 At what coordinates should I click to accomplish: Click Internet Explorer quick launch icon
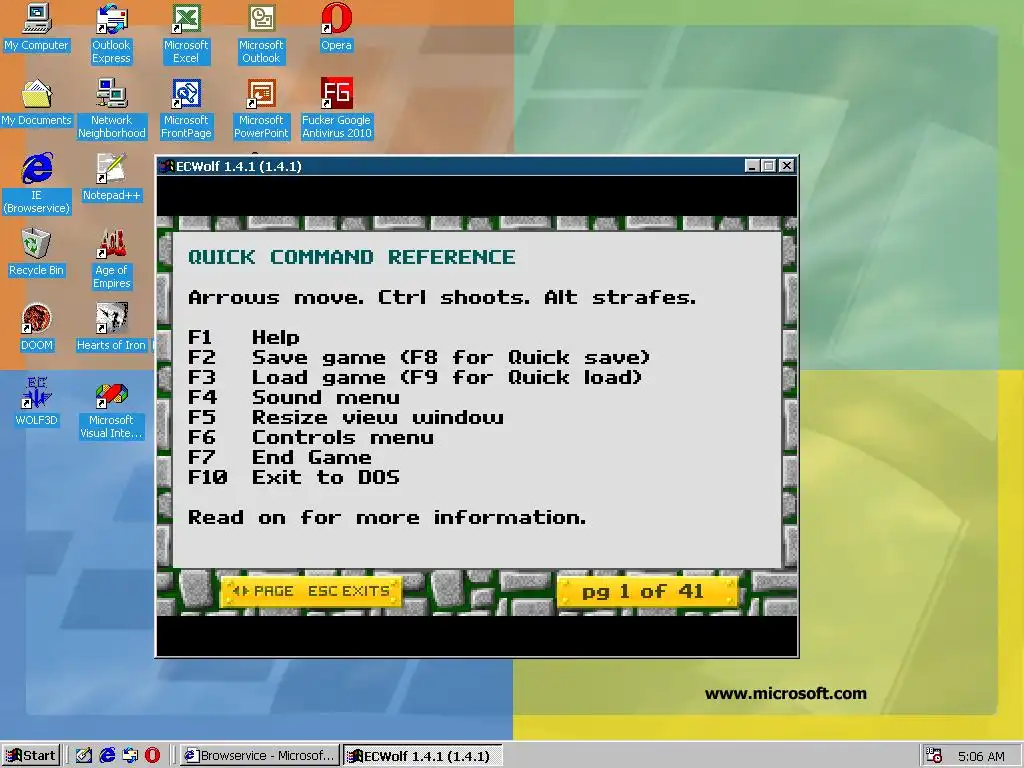point(107,756)
